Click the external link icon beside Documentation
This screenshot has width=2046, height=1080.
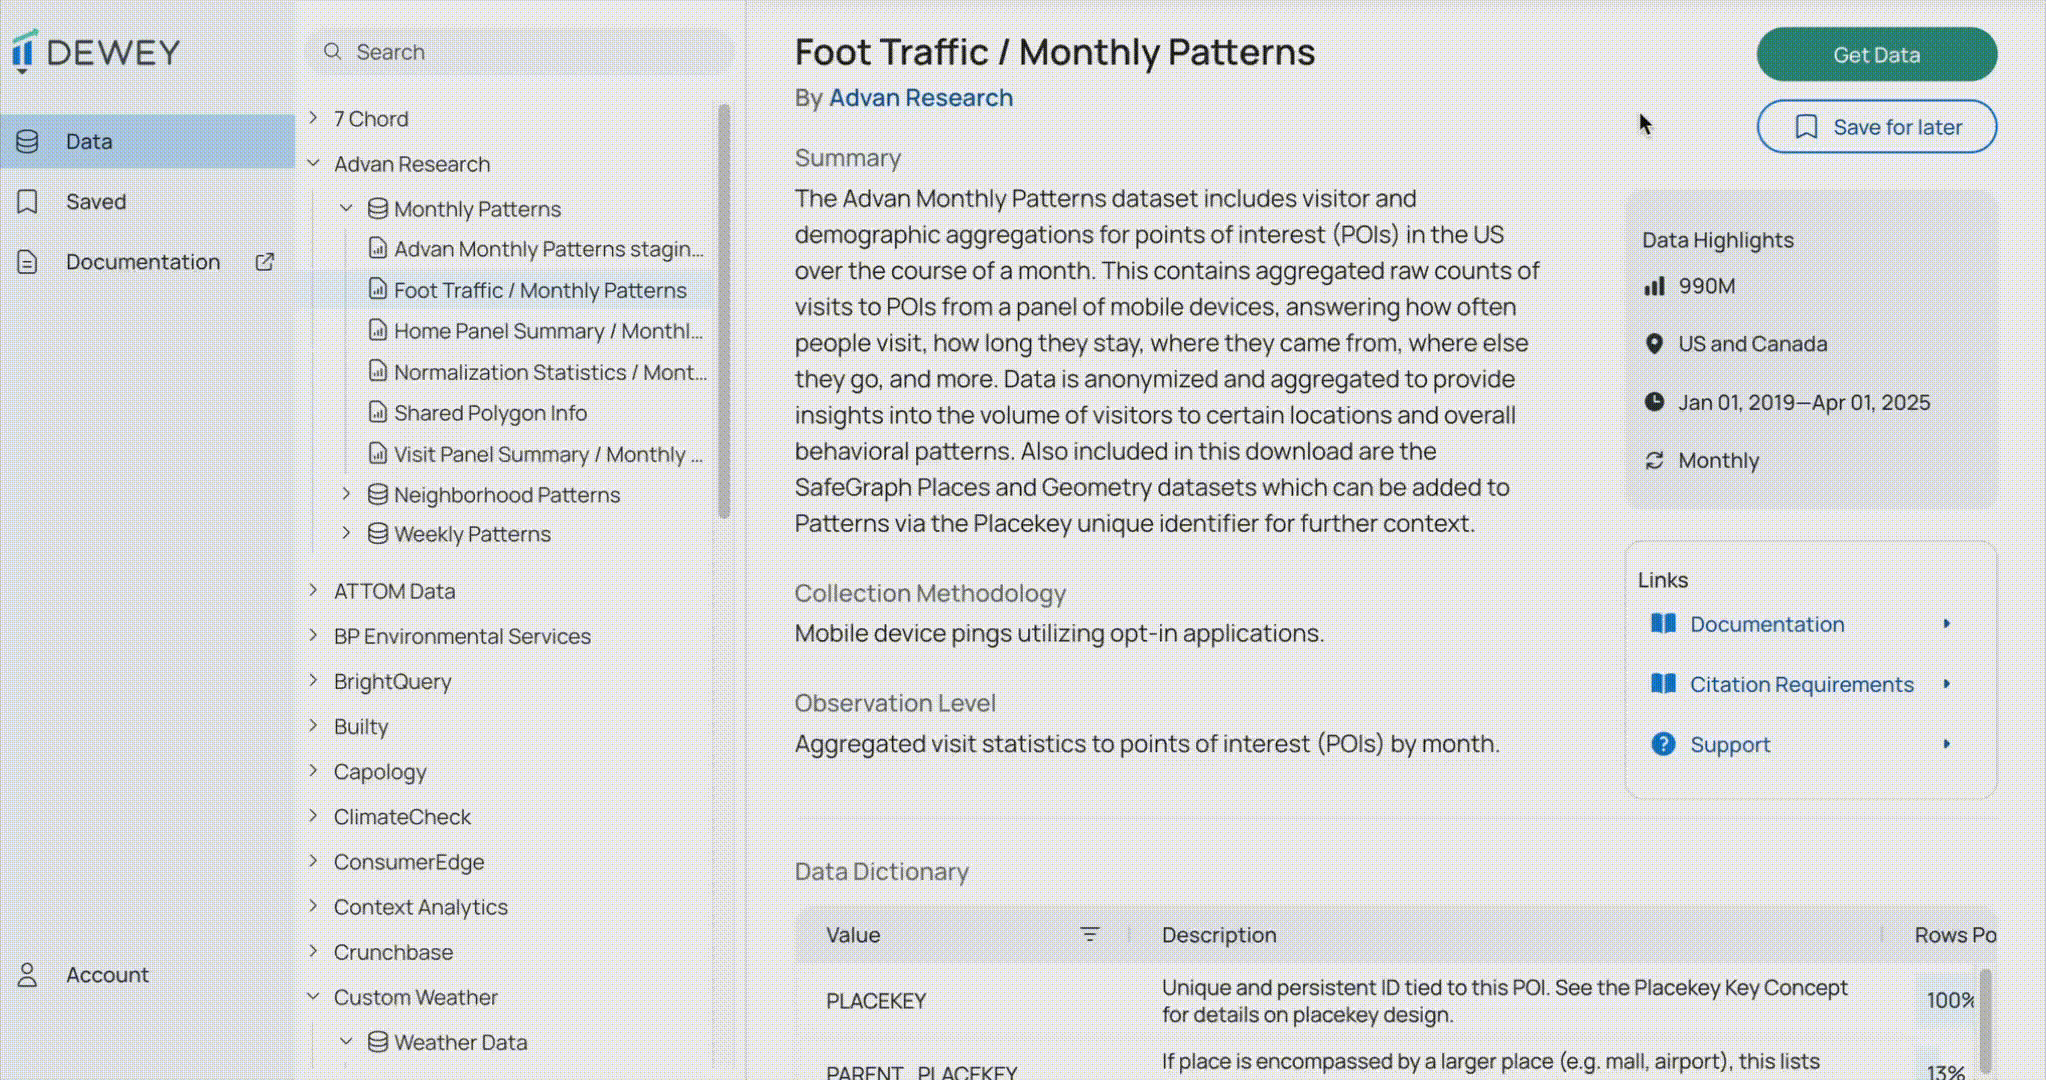pos(264,261)
